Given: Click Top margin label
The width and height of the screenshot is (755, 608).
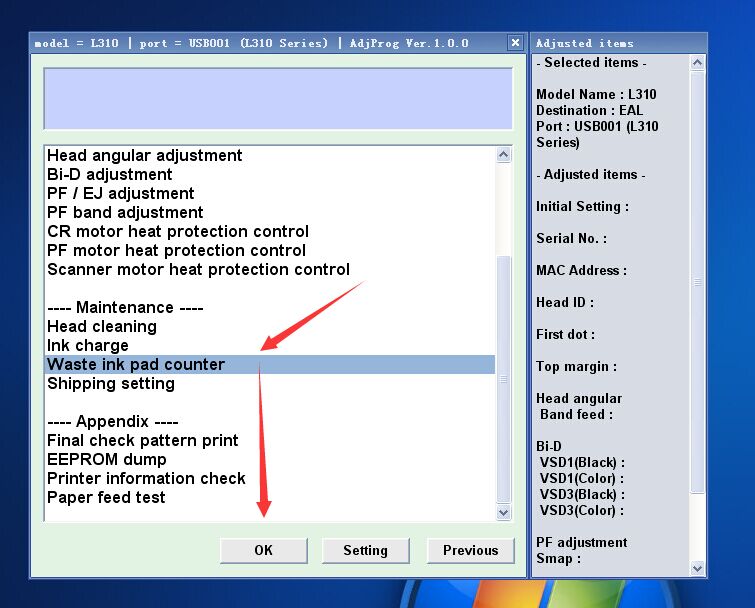Looking at the screenshot, I should coord(576,366).
